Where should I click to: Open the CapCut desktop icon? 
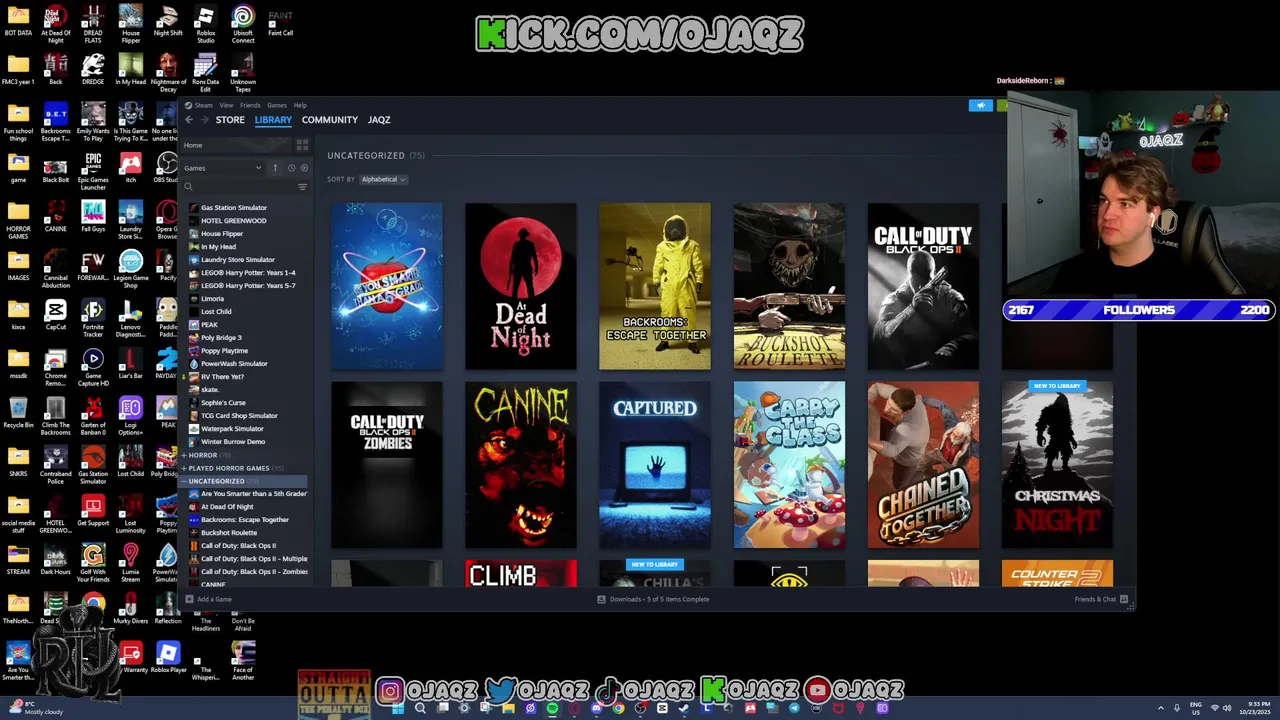(55, 316)
